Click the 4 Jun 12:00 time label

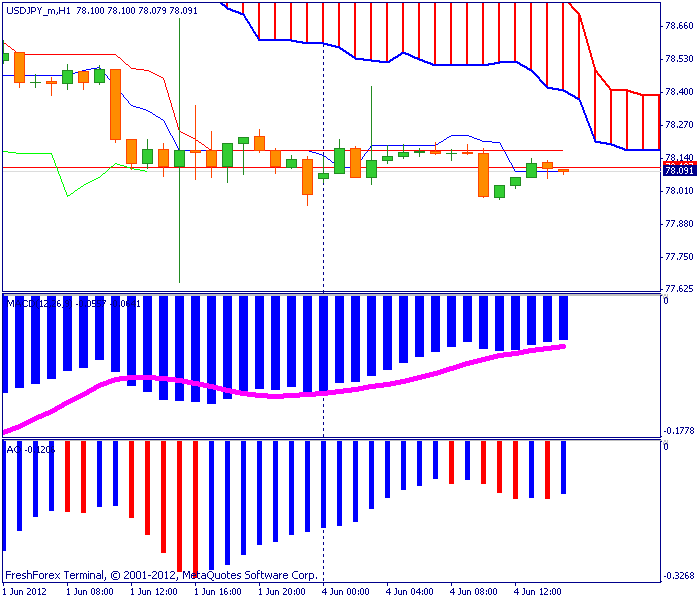tap(538, 592)
